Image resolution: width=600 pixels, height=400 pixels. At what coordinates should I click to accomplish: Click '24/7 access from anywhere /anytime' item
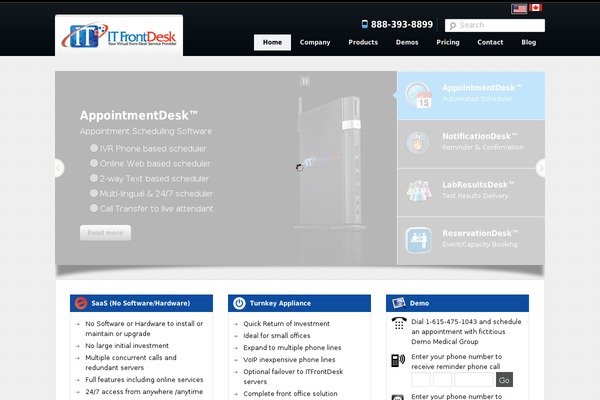(144, 392)
